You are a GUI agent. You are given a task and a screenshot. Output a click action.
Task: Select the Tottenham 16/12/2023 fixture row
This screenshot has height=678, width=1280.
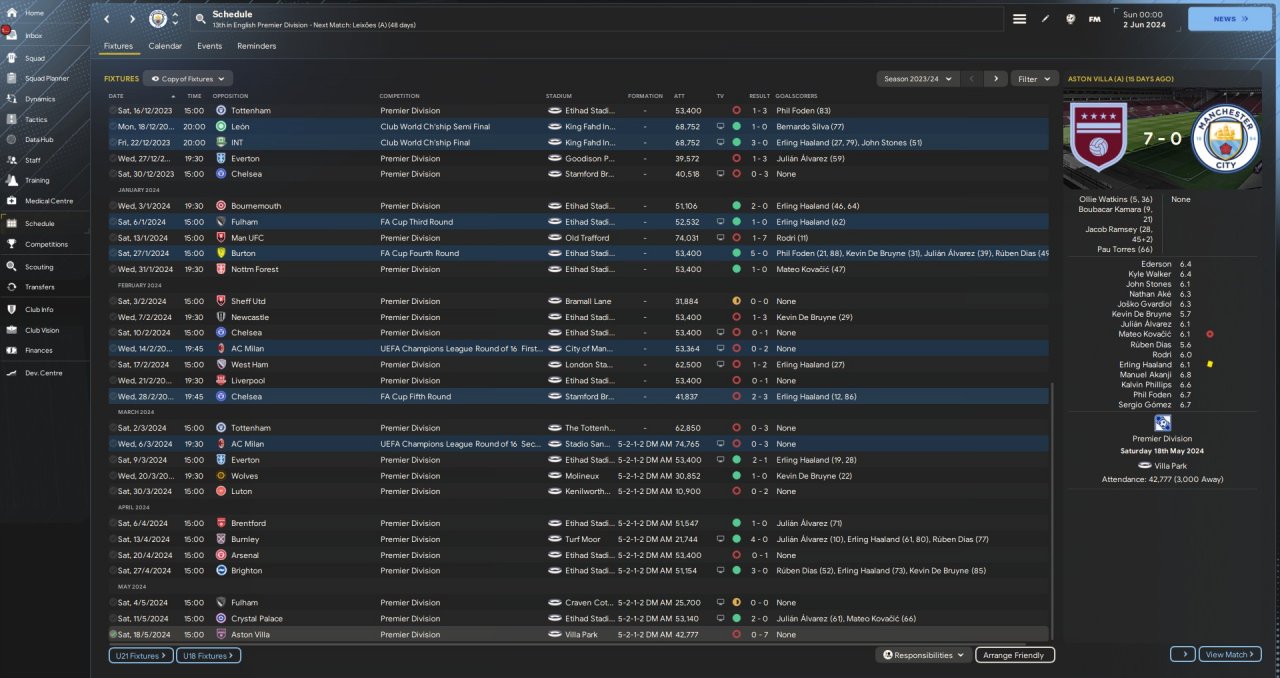tap(578, 110)
